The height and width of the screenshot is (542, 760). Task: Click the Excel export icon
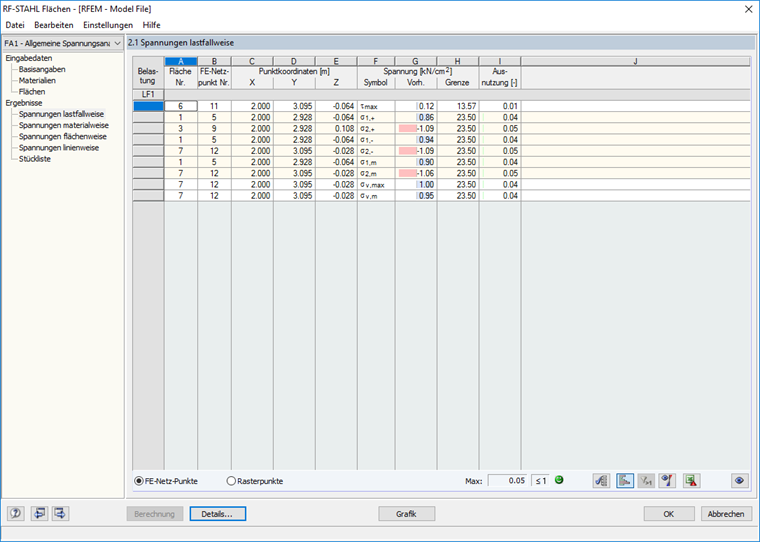692,481
